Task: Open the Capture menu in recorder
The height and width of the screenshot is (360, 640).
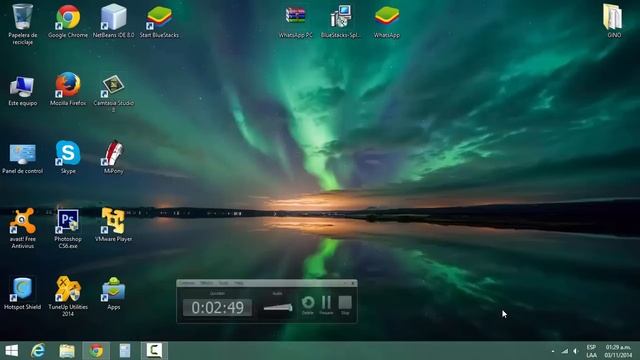Action: [x=187, y=283]
